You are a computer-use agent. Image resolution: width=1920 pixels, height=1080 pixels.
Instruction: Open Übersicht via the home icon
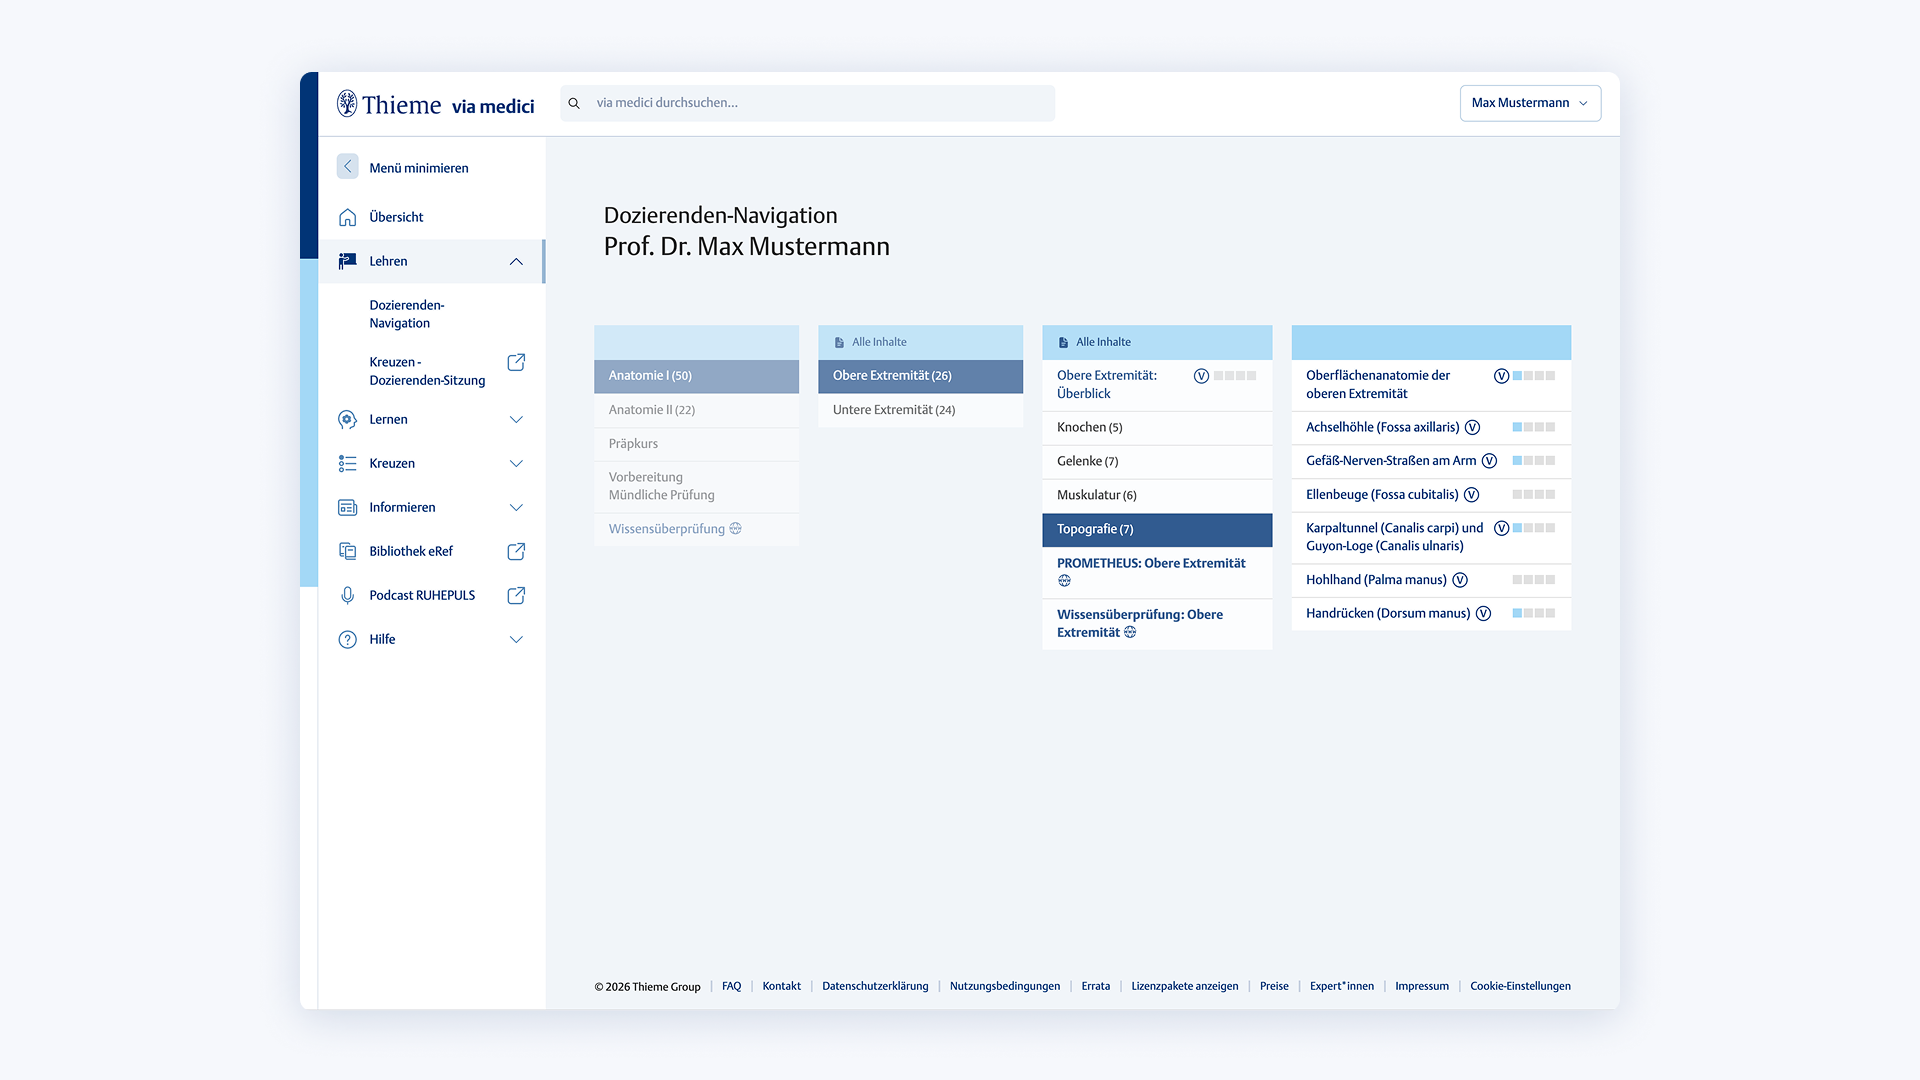tap(347, 217)
